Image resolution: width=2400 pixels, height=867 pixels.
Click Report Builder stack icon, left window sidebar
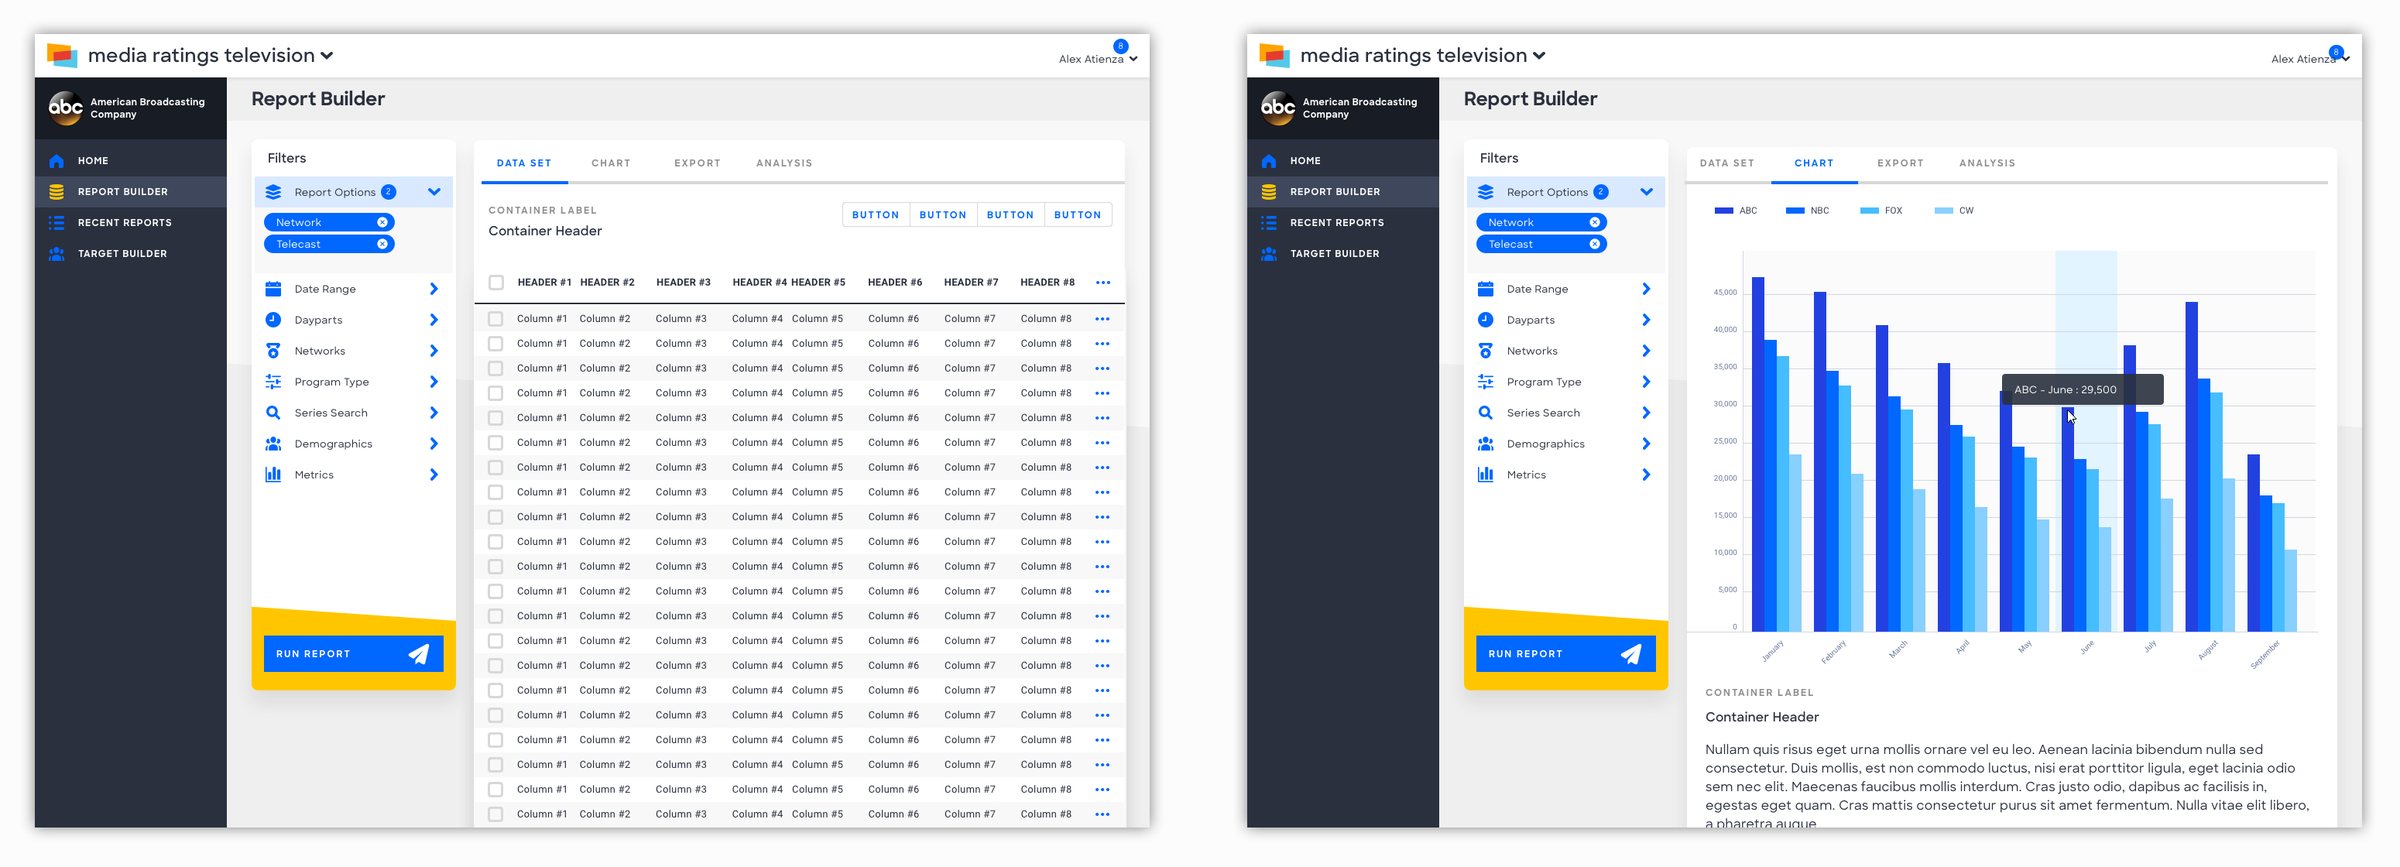pos(57,192)
